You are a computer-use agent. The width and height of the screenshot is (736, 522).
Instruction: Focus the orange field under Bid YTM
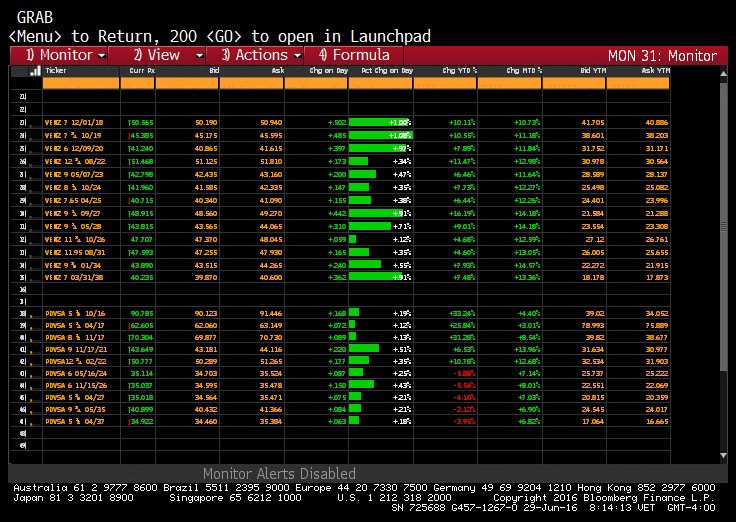[574, 84]
